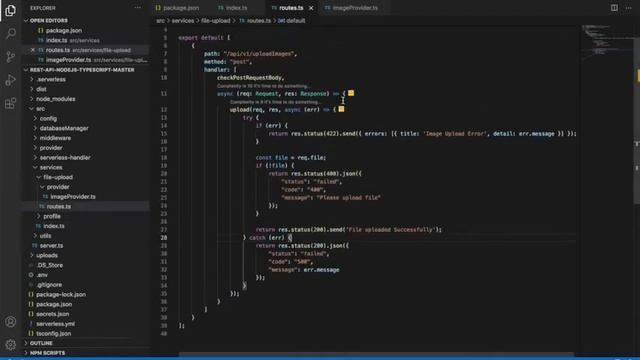Open the Accounts menu icon
The image size is (640, 360).
[x=11, y=322]
